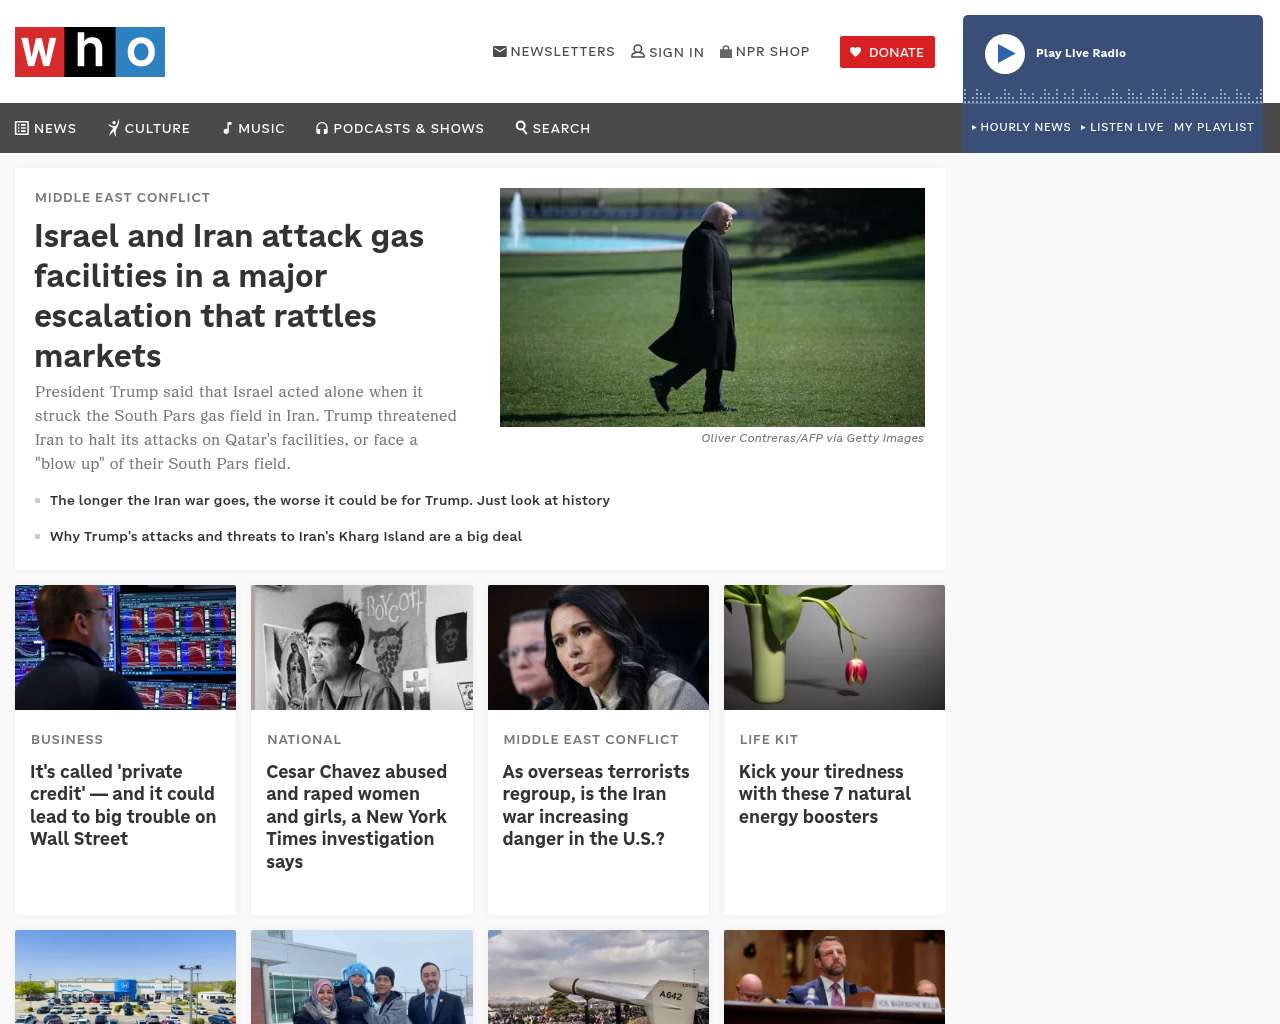Screen dimensions: 1280x1024
Task: Read the 7 natural energy boosters story
Action: coord(825,794)
